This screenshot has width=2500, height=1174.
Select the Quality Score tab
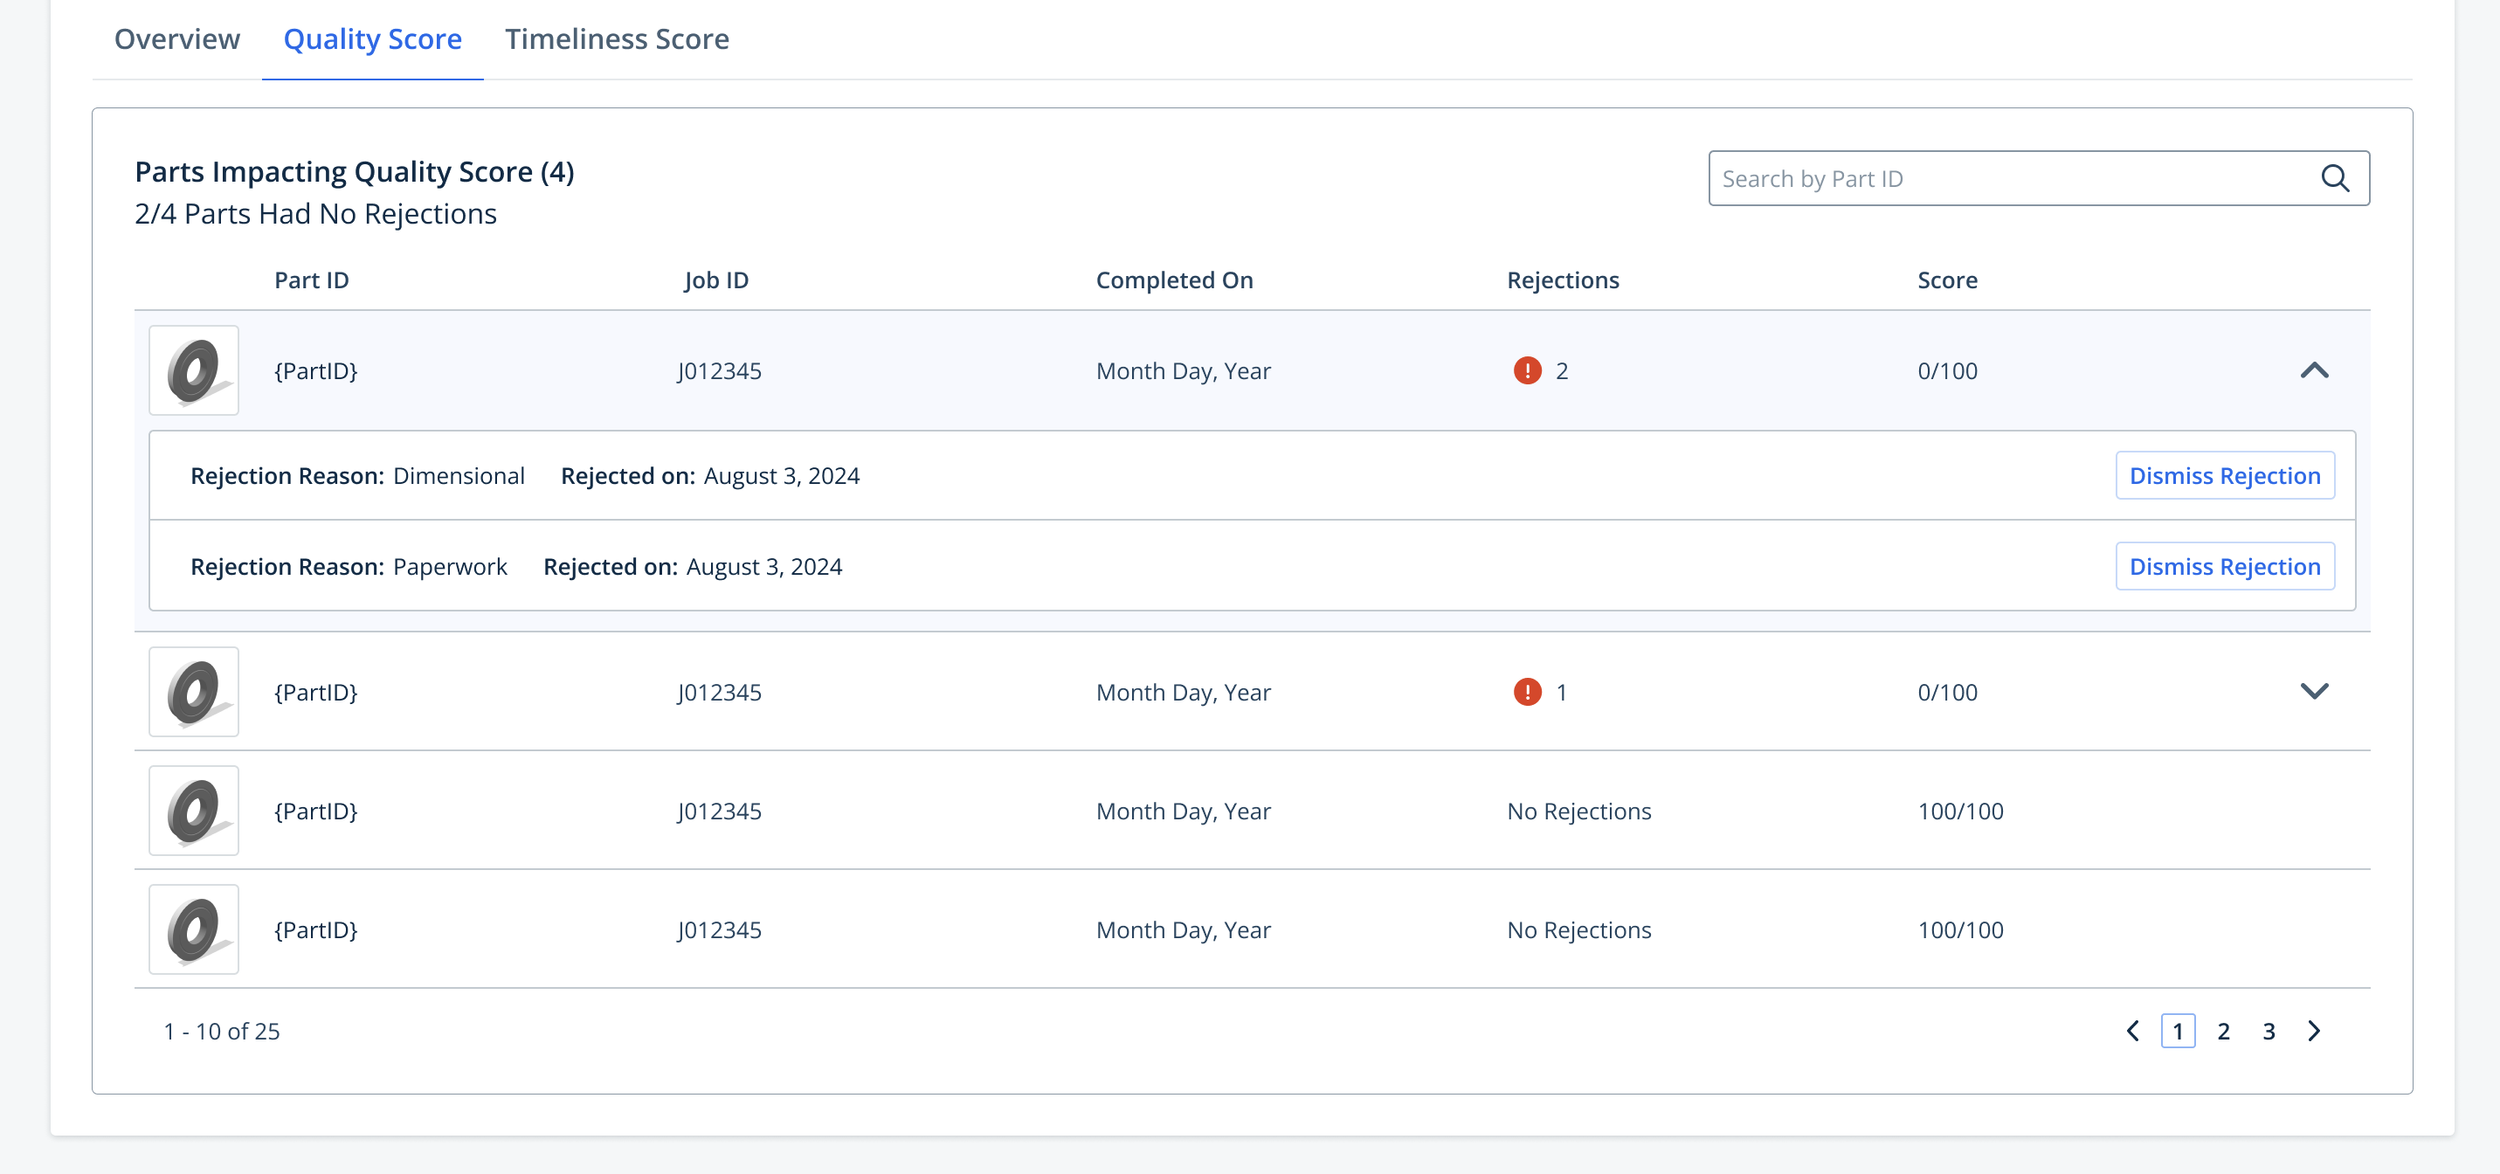[x=372, y=39]
